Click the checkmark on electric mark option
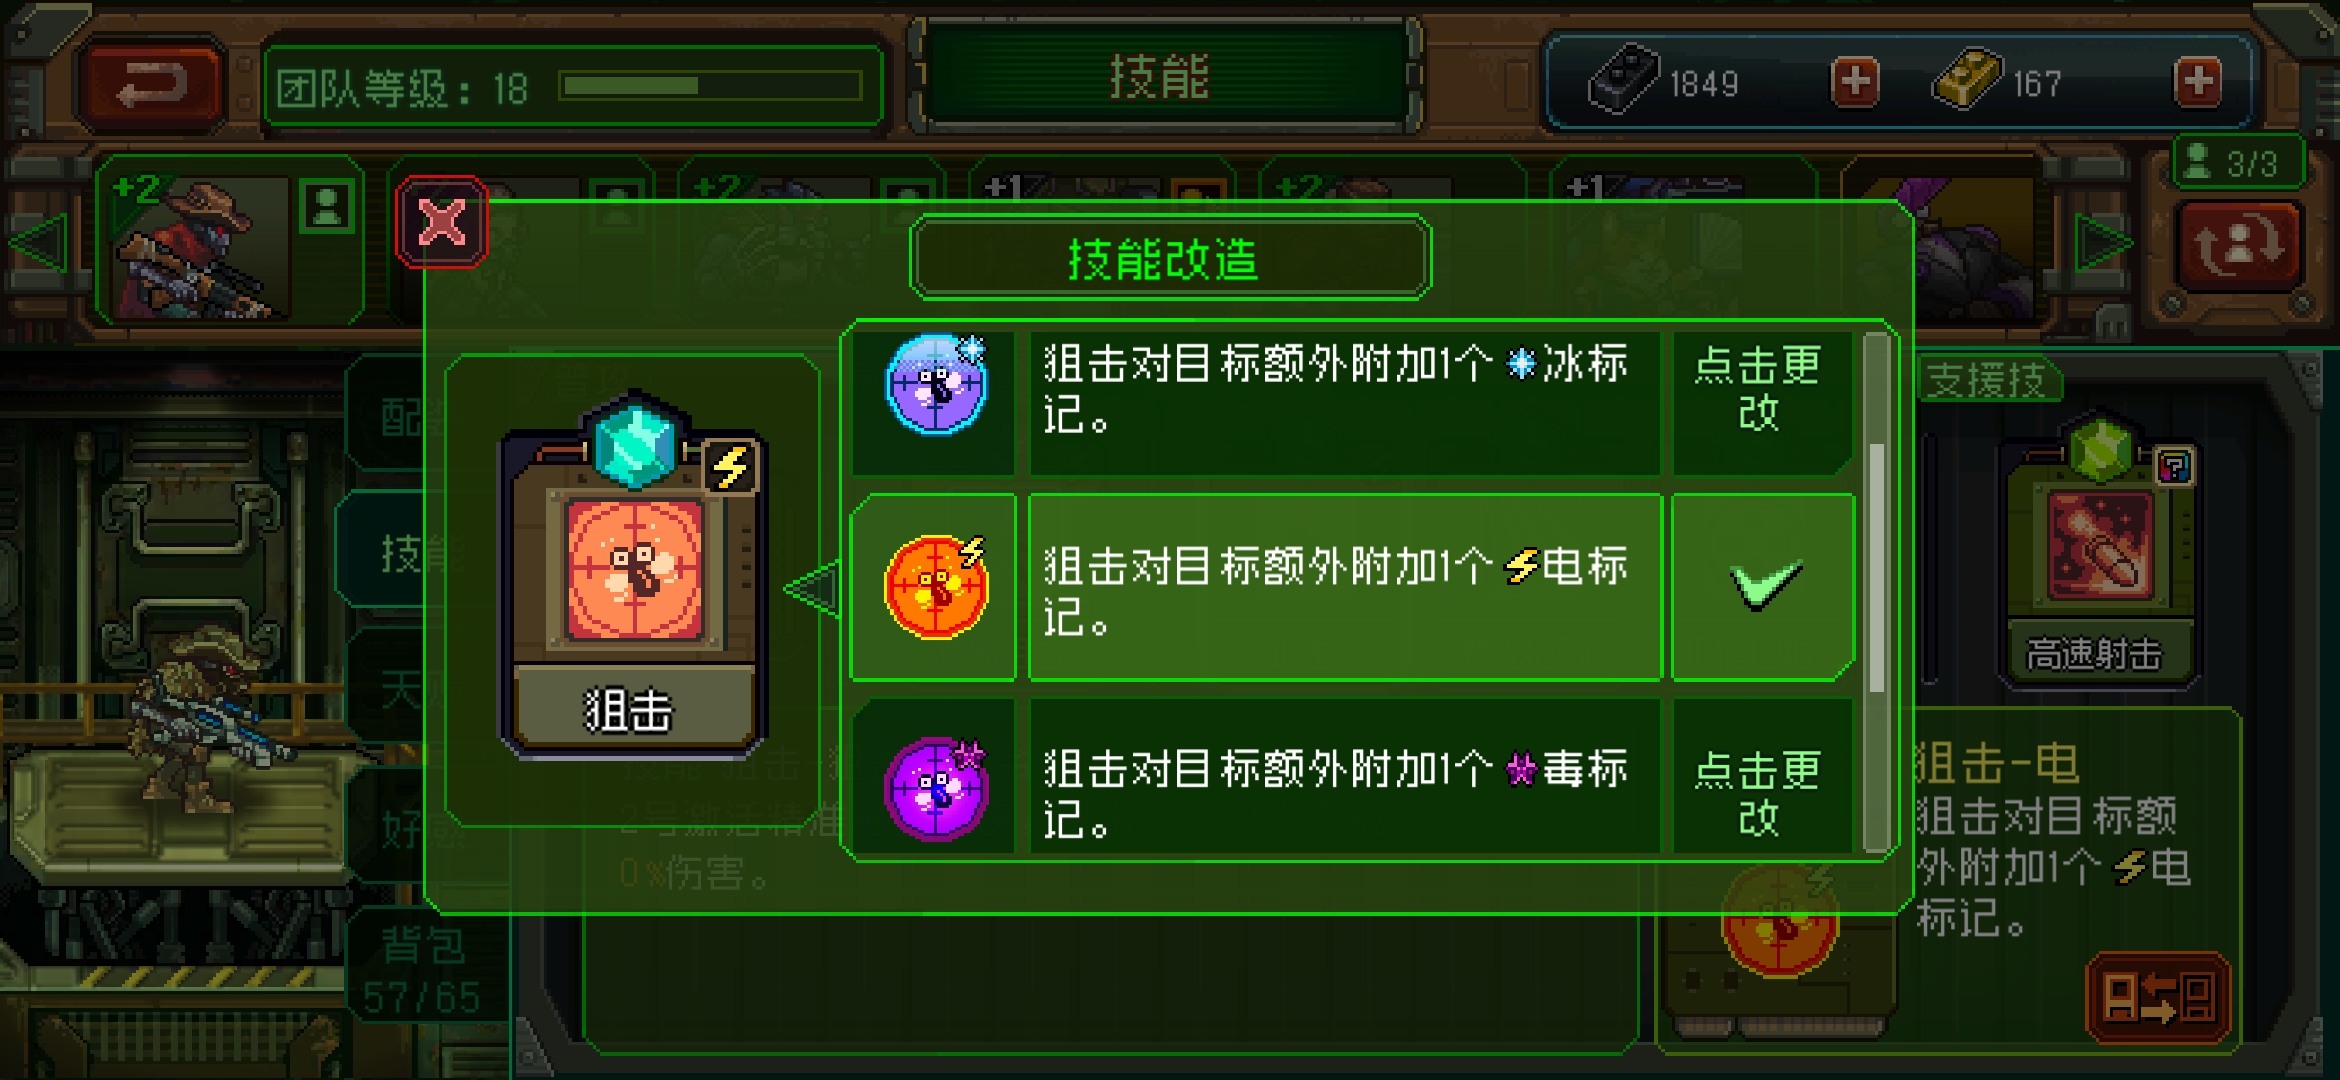Image resolution: width=2340 pixels, height=1080 pixels. pyautogui.click(x=1764, y=586)
